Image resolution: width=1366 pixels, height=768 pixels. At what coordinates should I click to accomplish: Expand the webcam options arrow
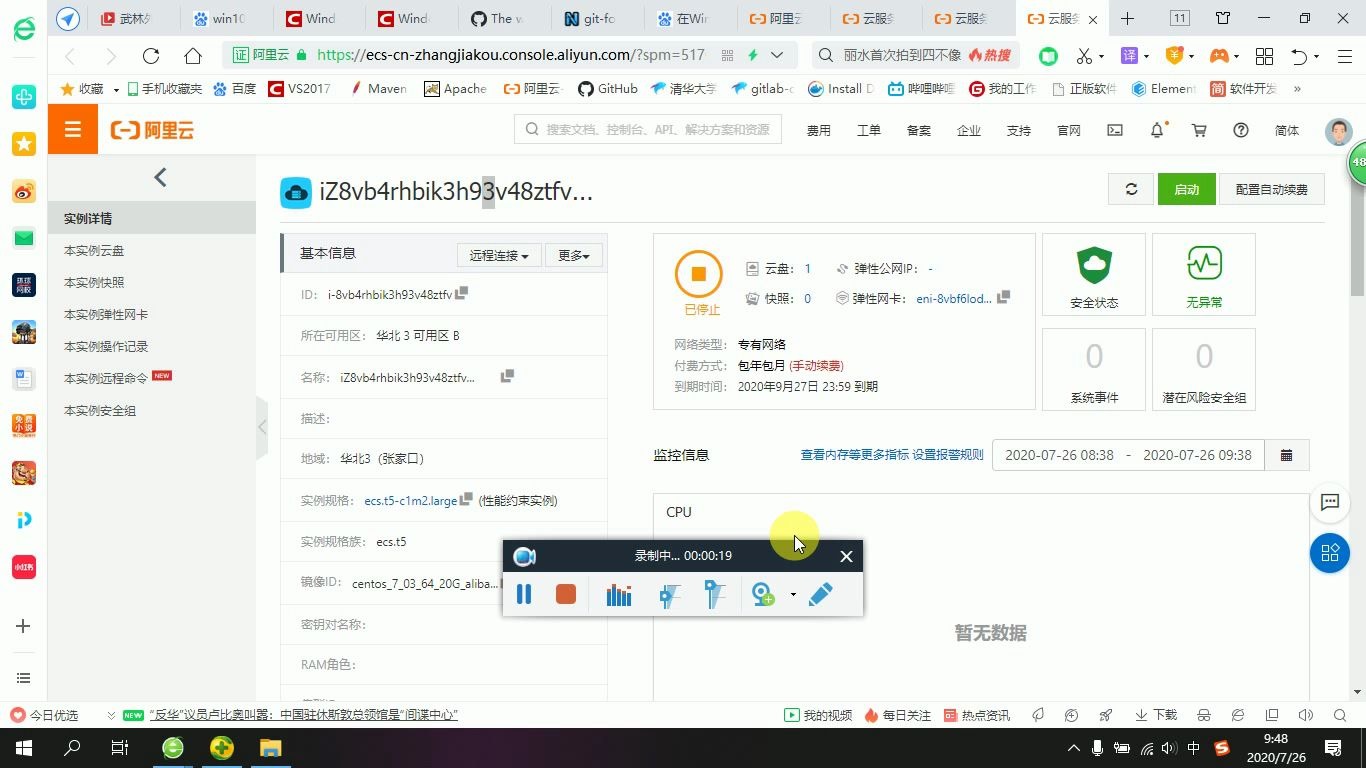pos(793,594)
